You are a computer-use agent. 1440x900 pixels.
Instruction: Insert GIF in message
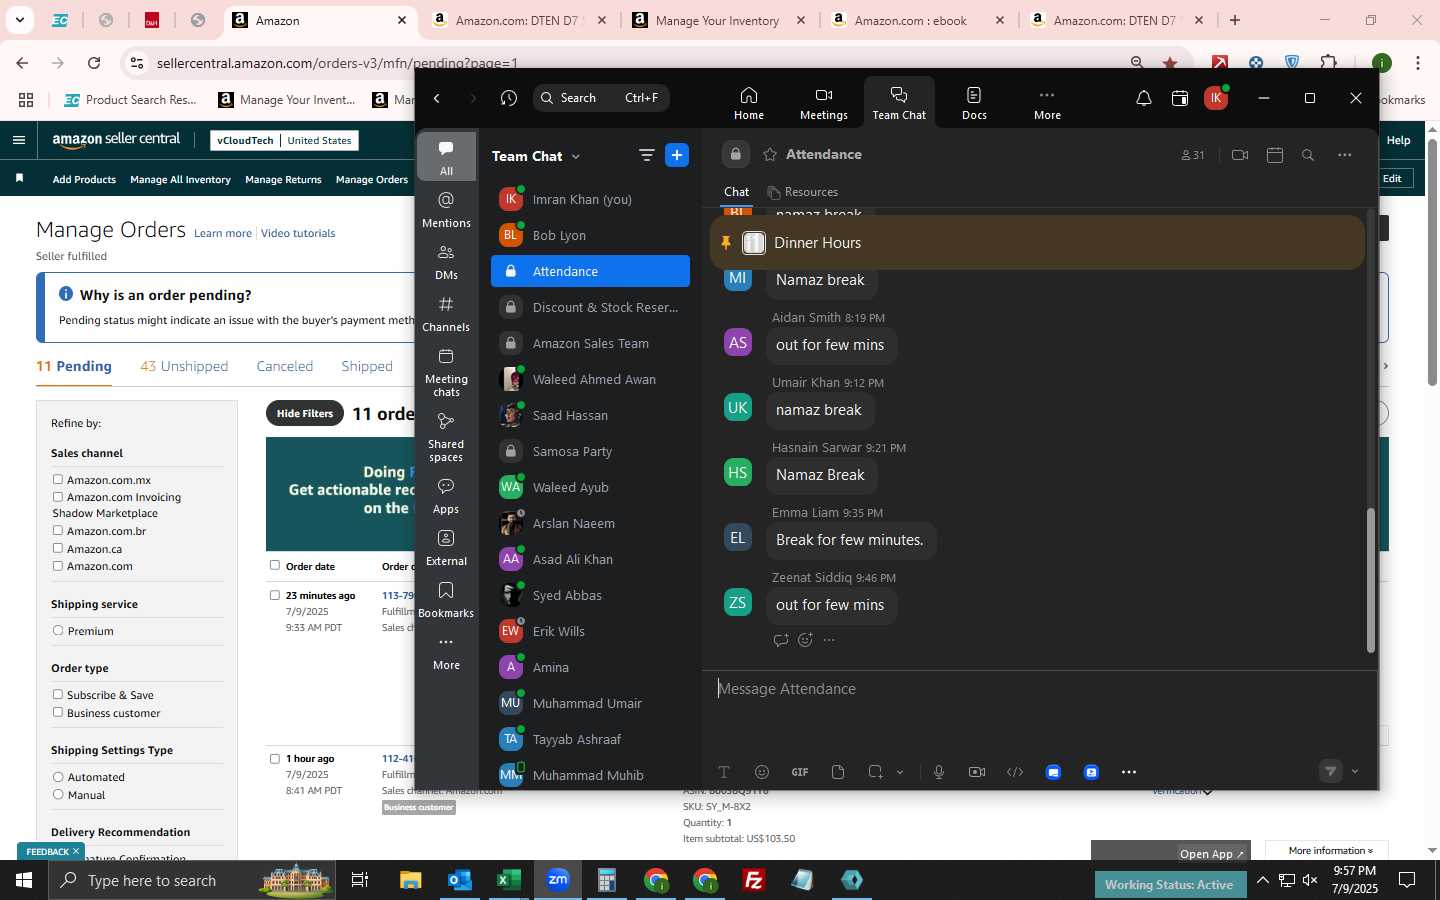tap(800, 772)
